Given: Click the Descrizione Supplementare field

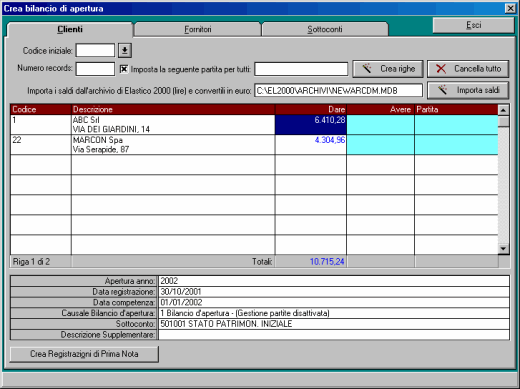Looking at the screenshot, I should coord(334,334).
